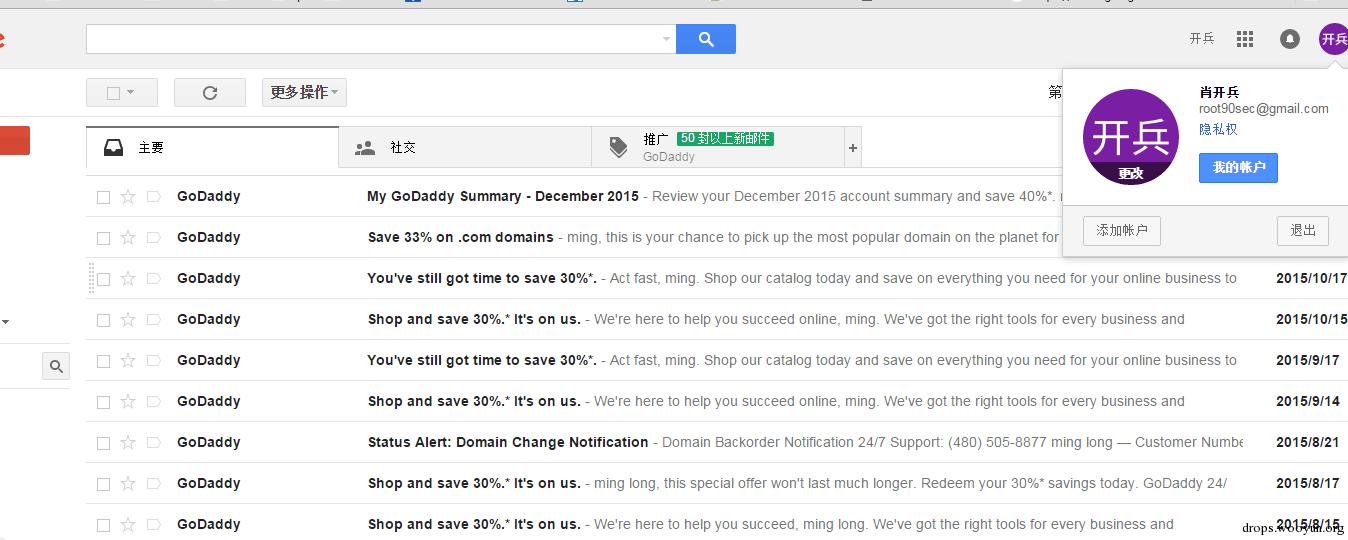
Task: Check the box for the 2015/8/17 GoDaddy email
Action: pos(103,484)
